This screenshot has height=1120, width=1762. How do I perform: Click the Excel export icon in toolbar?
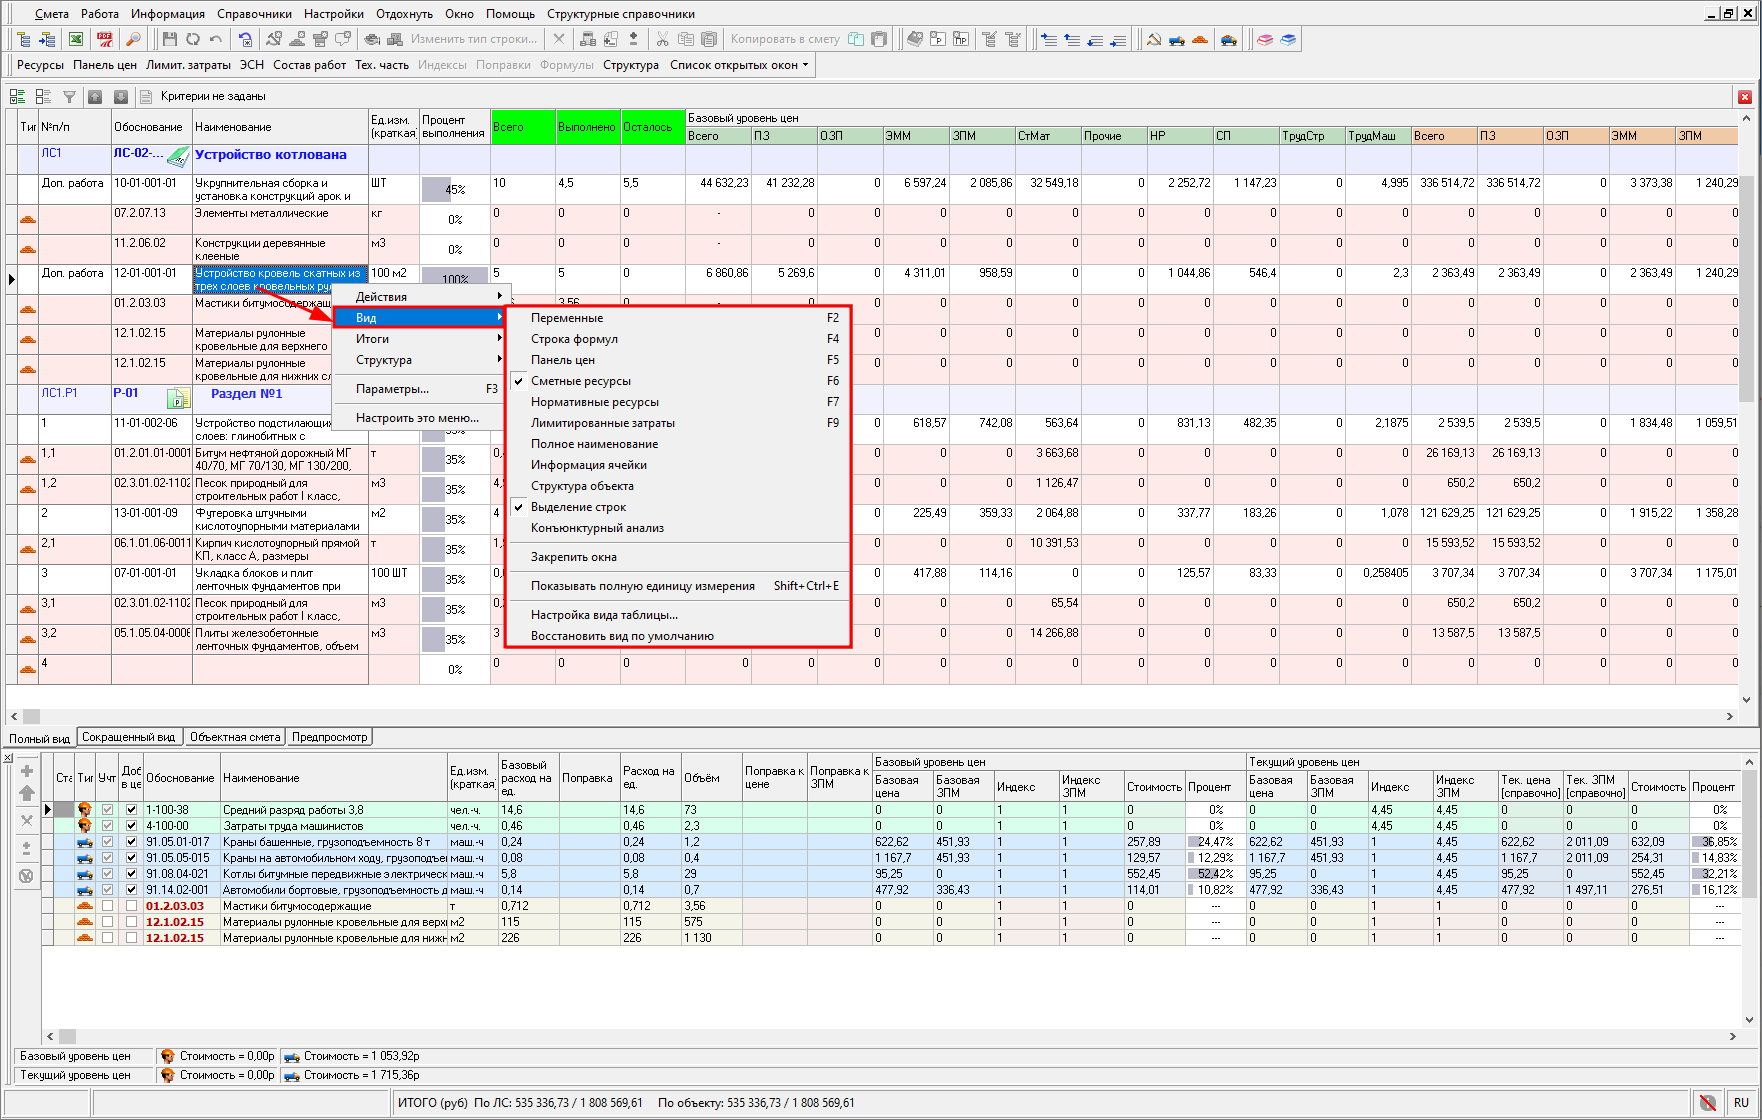76,39
